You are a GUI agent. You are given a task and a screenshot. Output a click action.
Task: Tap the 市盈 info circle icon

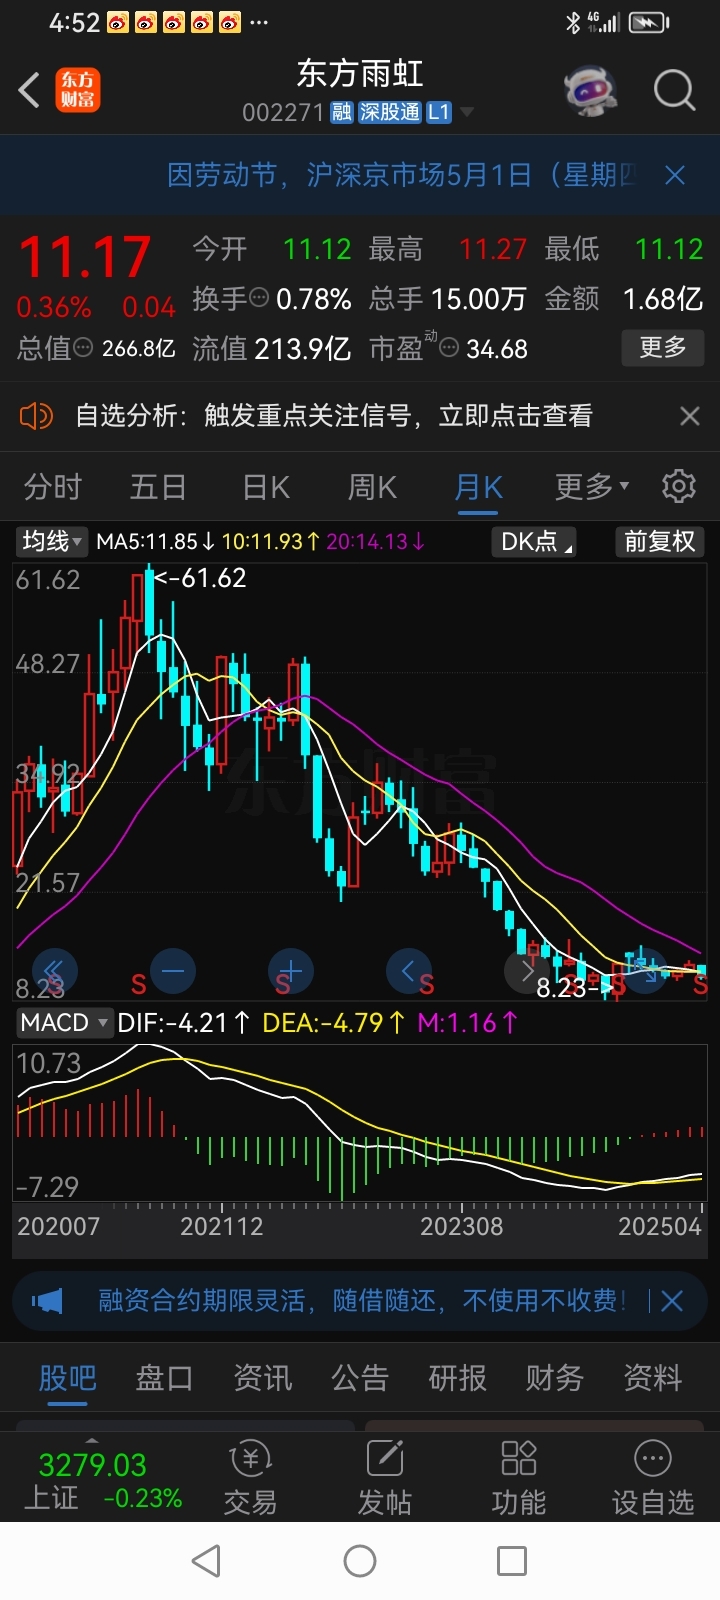tap(449, 349)
